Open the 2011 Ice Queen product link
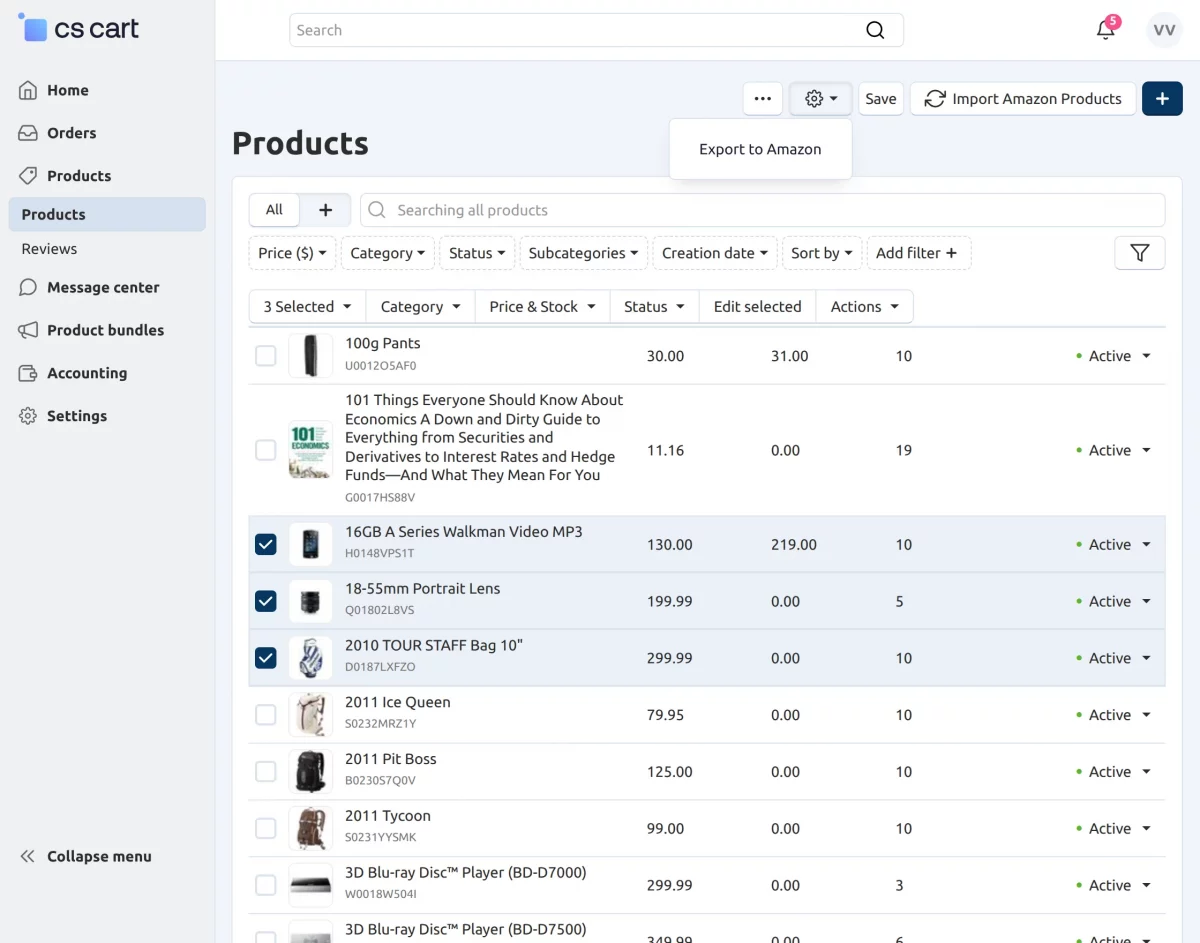The image size is (1200, 943). [398, 702]
